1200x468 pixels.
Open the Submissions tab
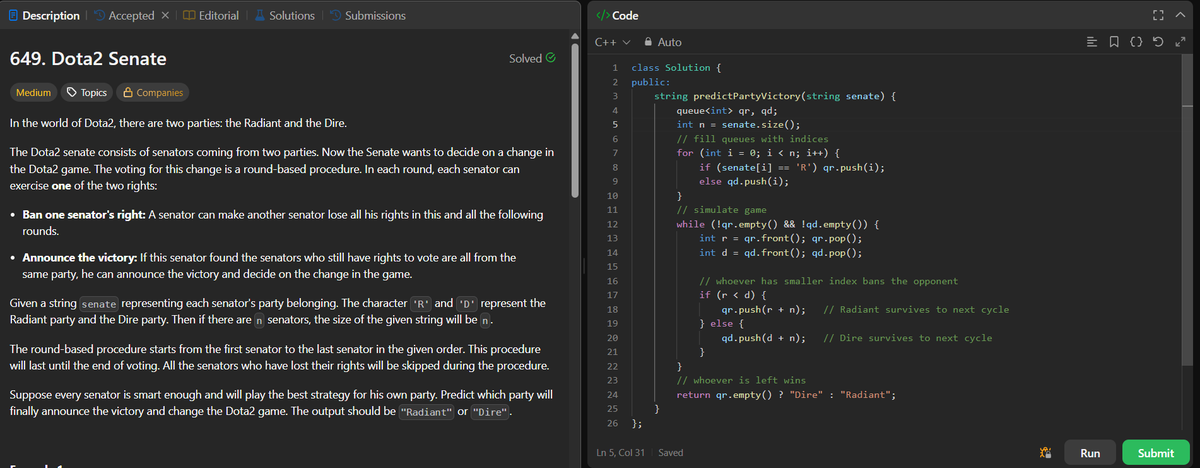367,15
